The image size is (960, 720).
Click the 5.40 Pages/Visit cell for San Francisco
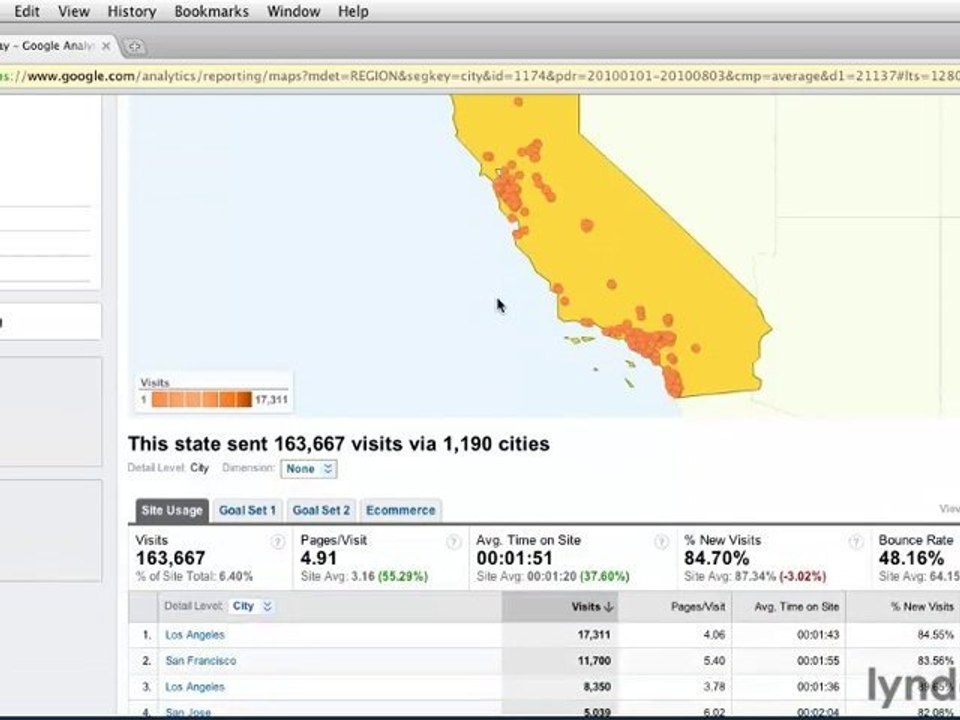click(714, 661)
